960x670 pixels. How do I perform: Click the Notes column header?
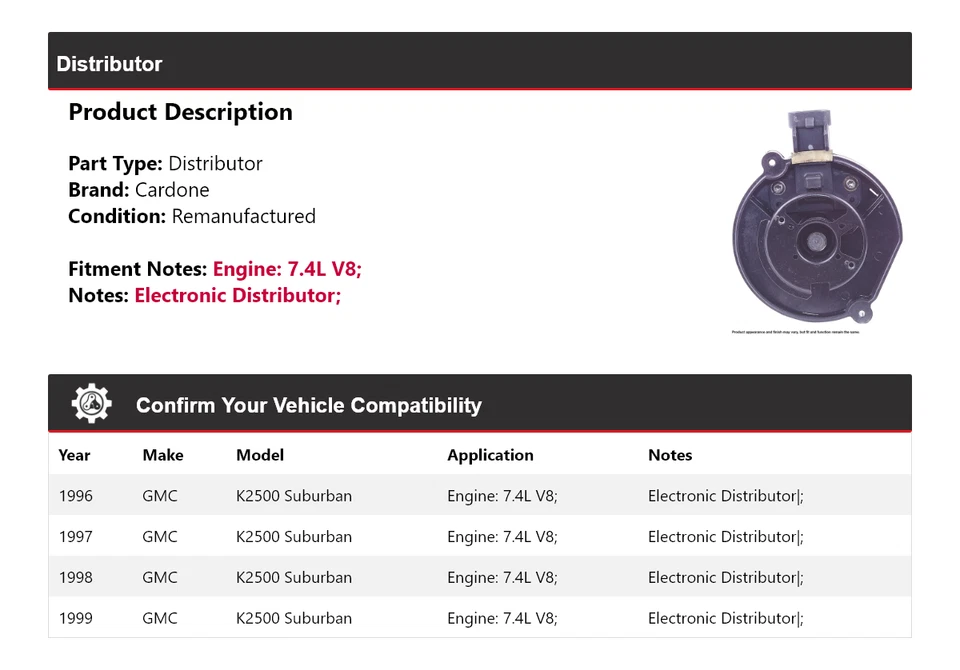[x=669, y=455]
